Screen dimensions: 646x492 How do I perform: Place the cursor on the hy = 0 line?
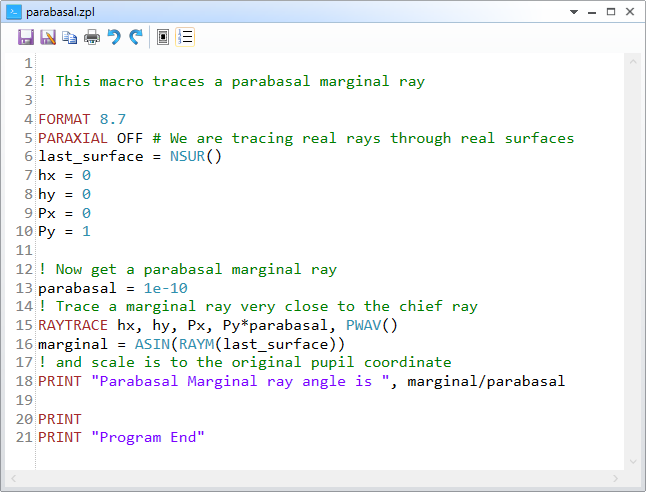point(64,194)
